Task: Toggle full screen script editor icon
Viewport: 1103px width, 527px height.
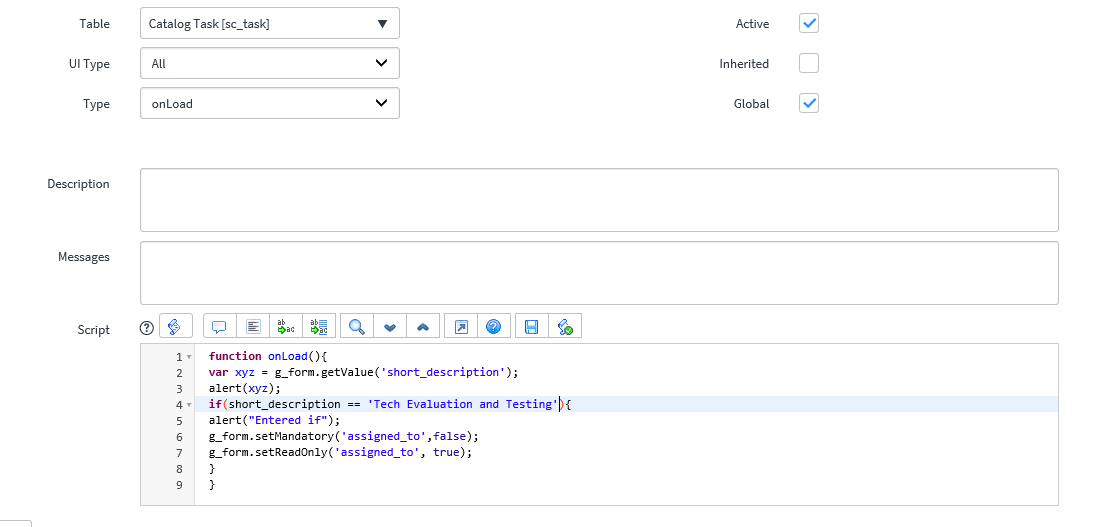Action: 461,326
